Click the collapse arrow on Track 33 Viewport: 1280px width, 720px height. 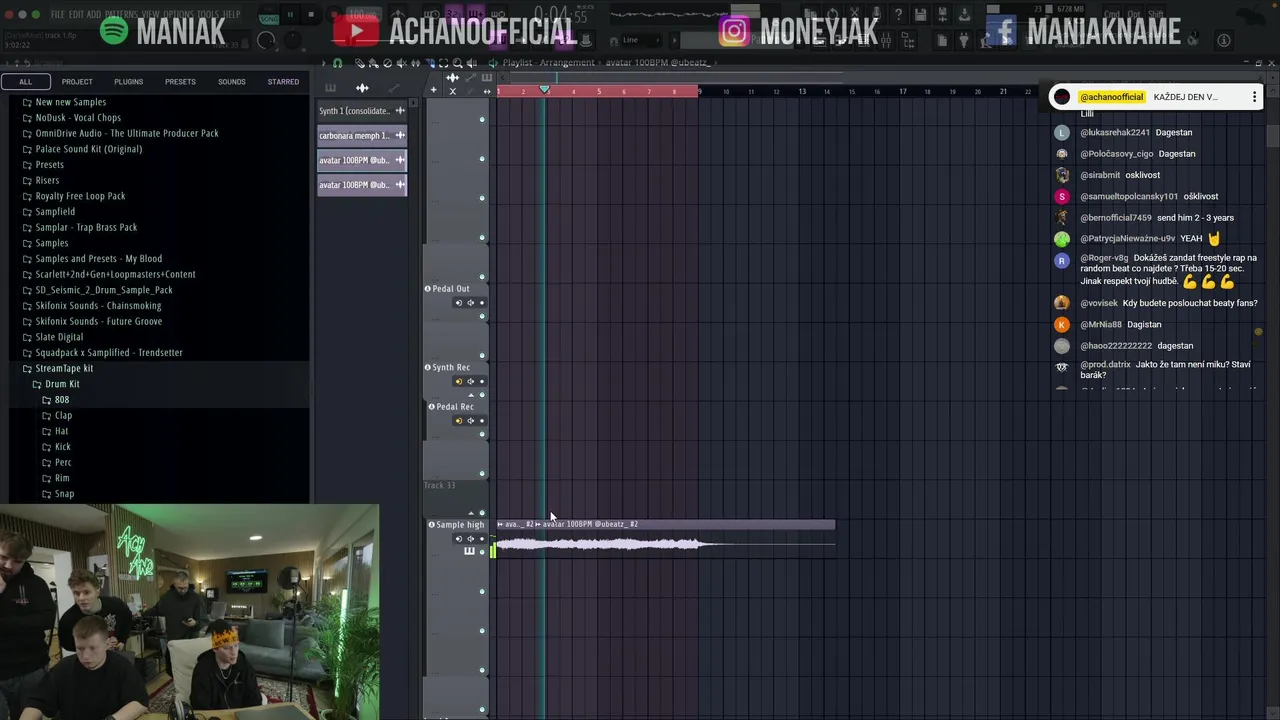(x=471, y=513)
